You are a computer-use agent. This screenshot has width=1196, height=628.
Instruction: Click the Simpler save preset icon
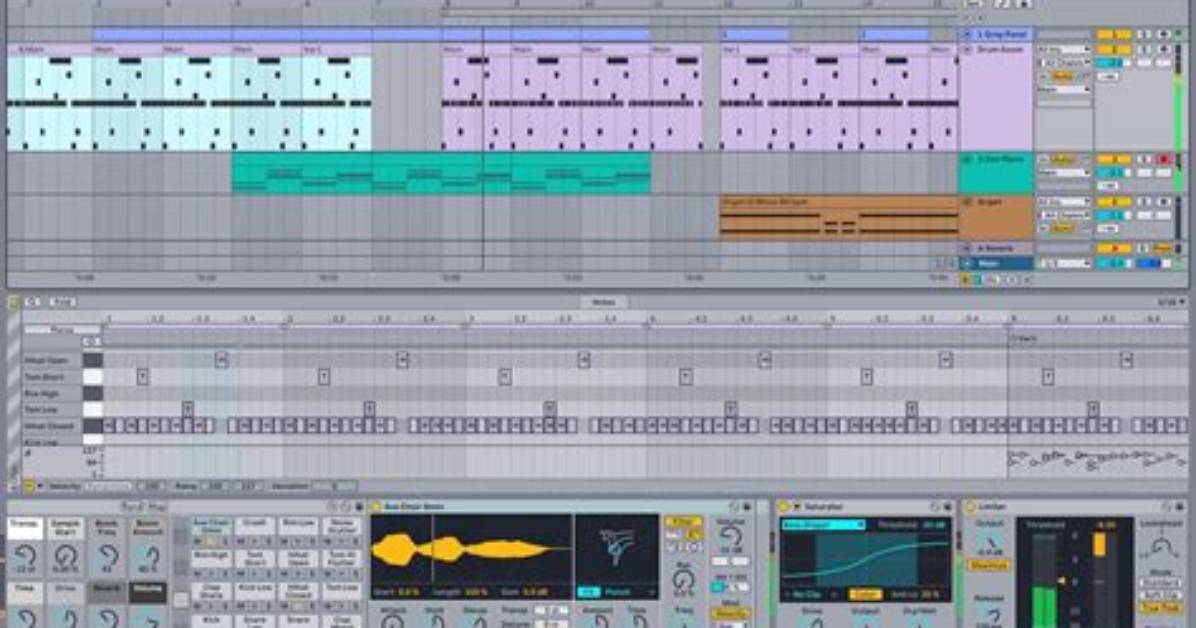pos(748,507)
